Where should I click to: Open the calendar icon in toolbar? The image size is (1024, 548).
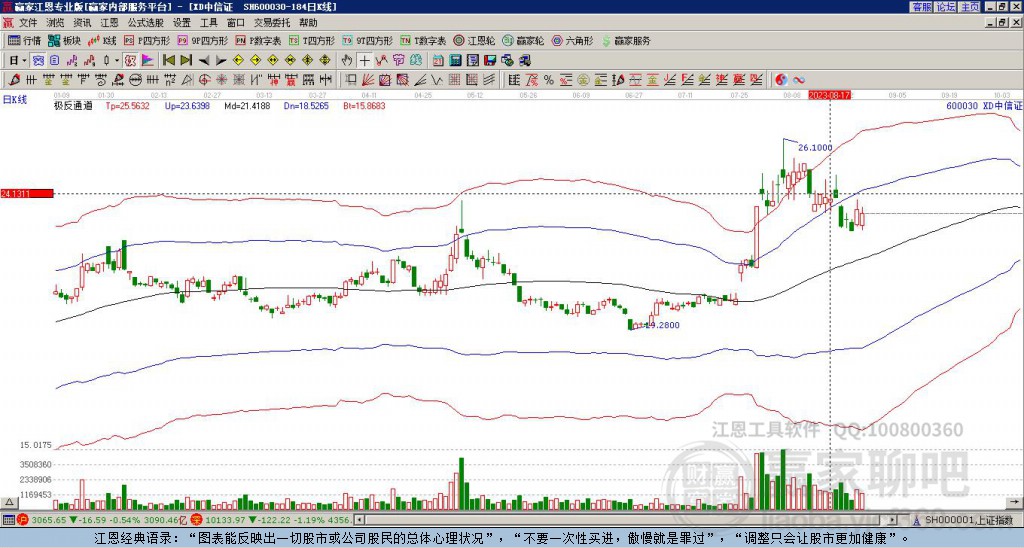point(438,61)
